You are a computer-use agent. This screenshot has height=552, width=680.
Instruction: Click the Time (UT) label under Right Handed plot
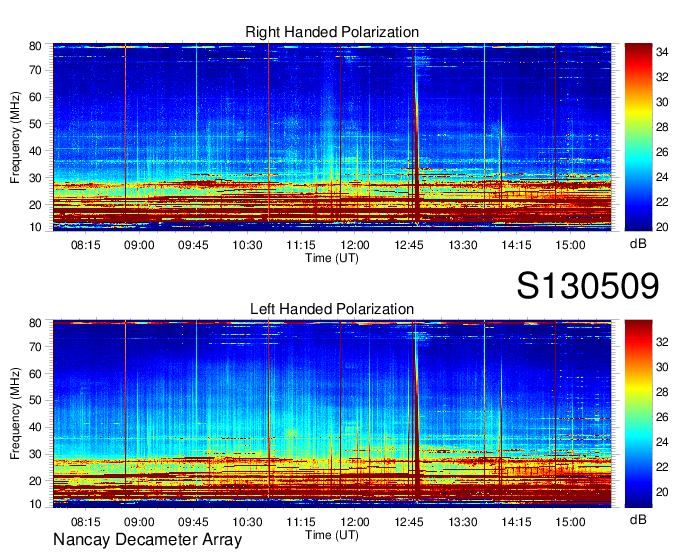[332, 258]
